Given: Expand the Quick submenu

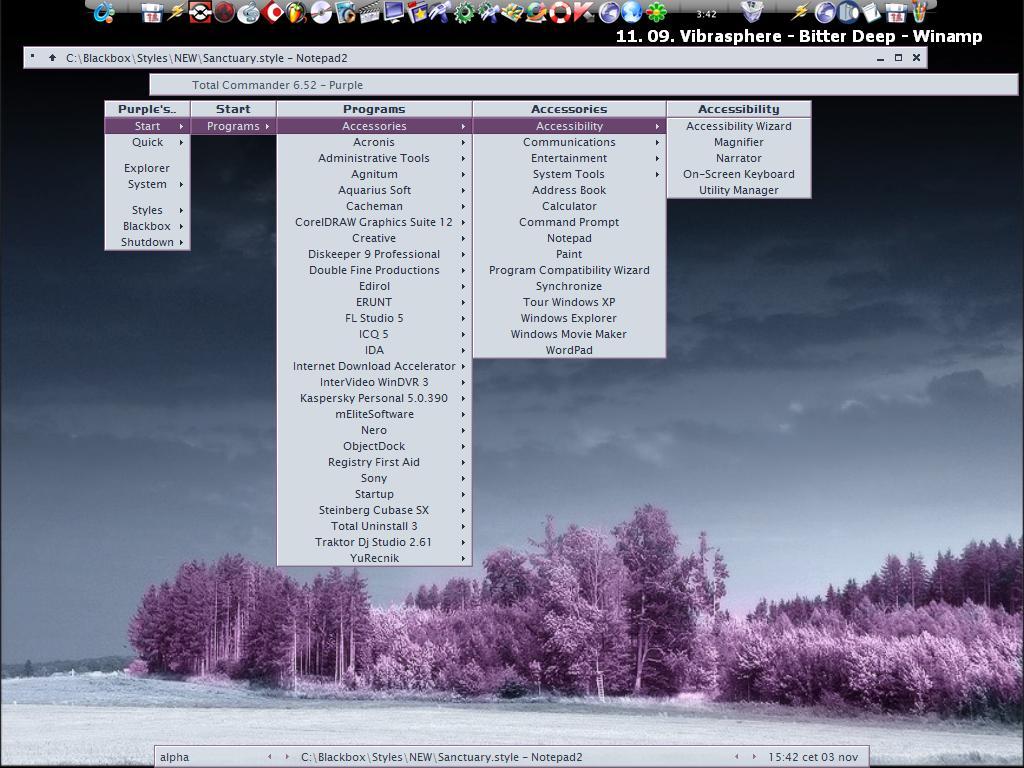Looking at the screenshot, I should pos(148,142).
